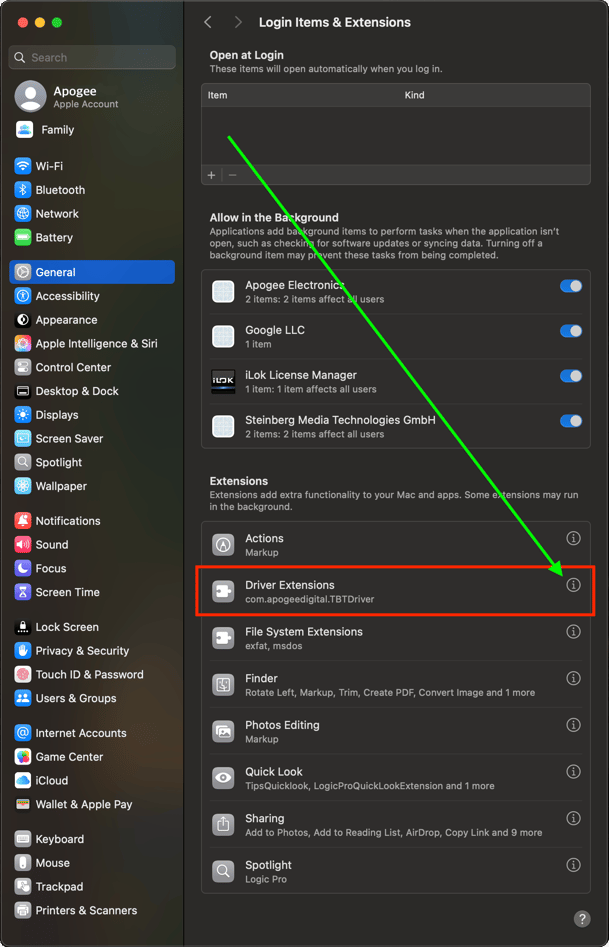Remove a login item with minus button

[x=233, y=175]
